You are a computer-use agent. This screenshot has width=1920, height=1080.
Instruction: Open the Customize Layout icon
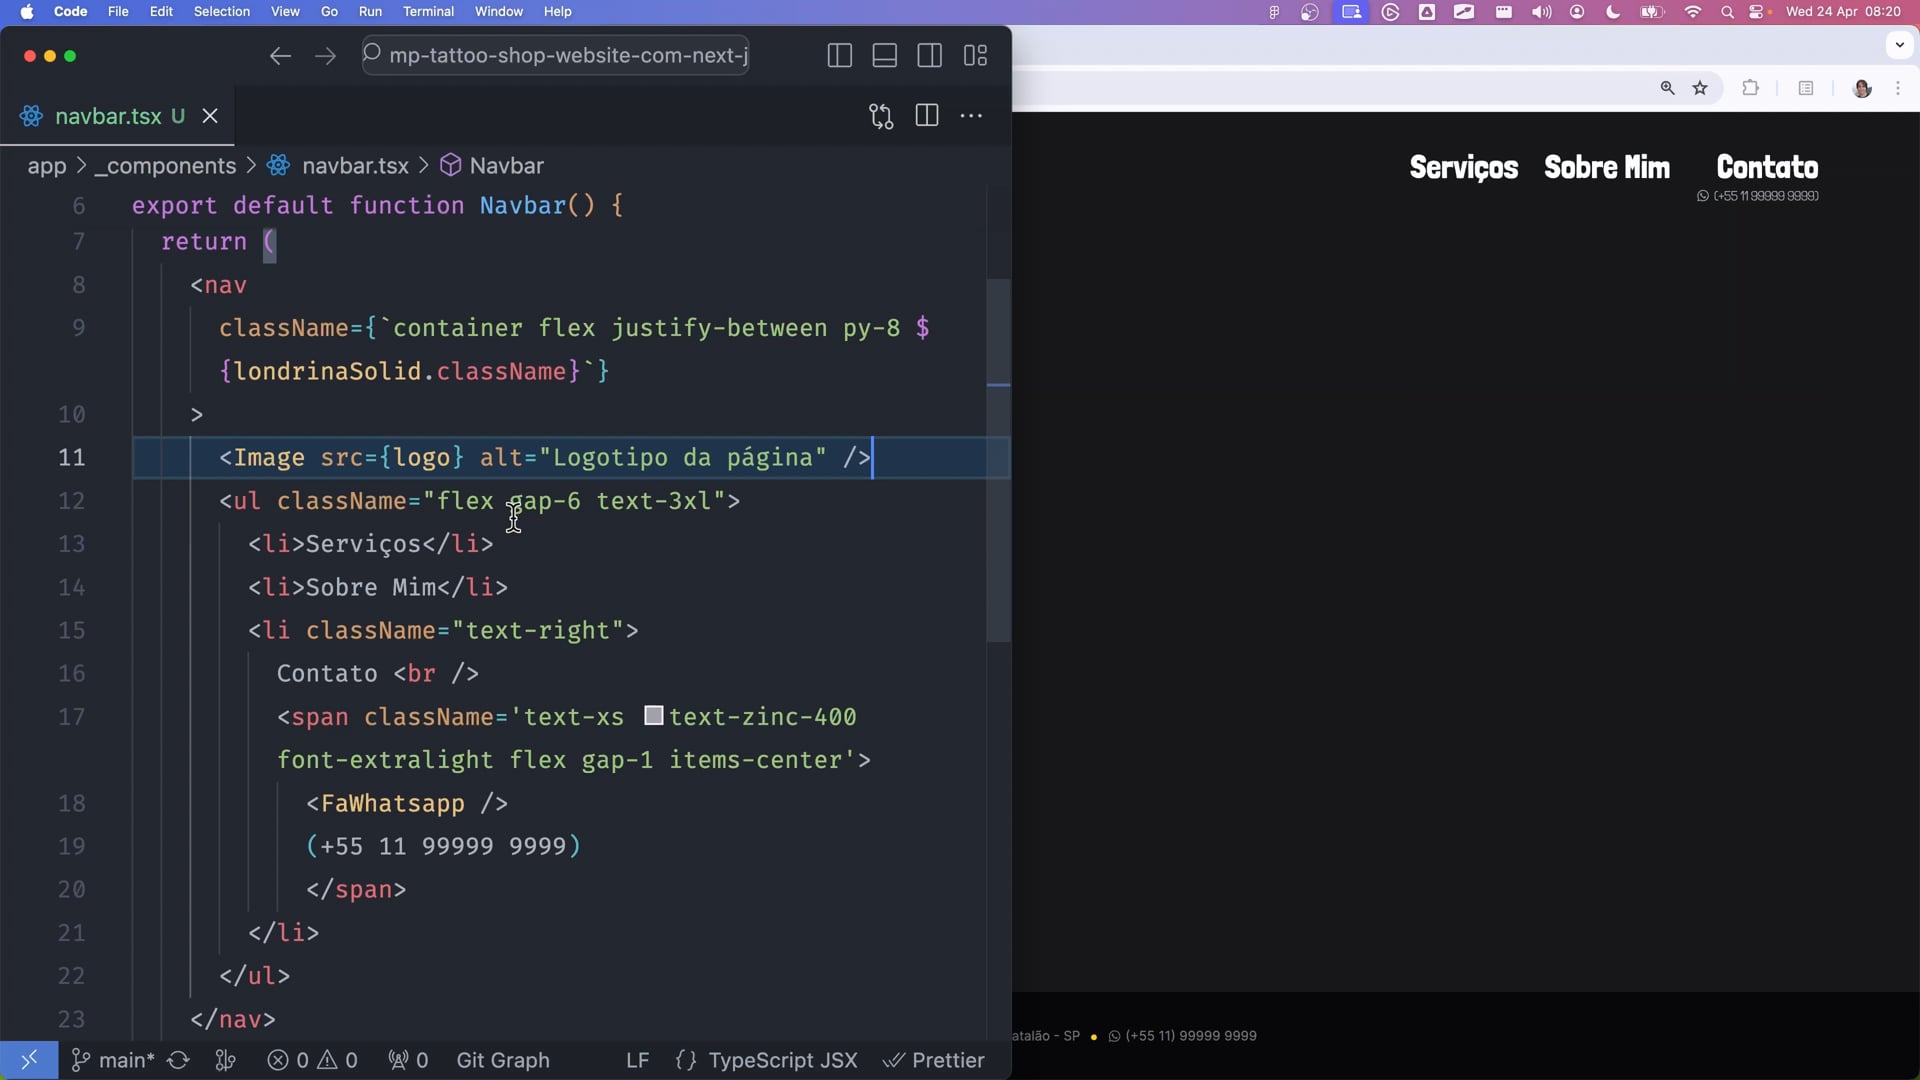pos(975,56)
